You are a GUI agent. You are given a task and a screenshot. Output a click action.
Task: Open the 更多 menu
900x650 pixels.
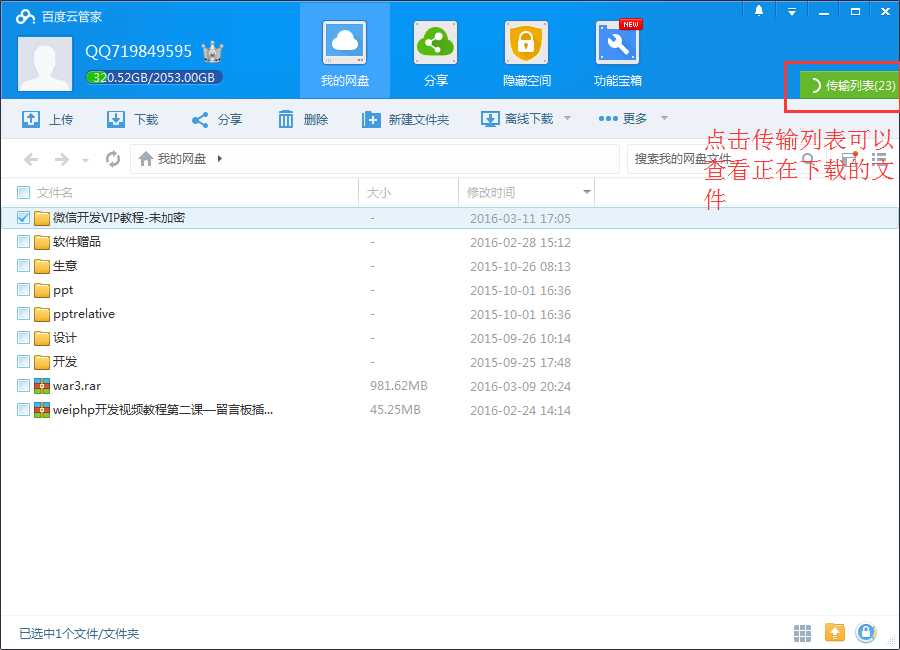tap(623, 118)
